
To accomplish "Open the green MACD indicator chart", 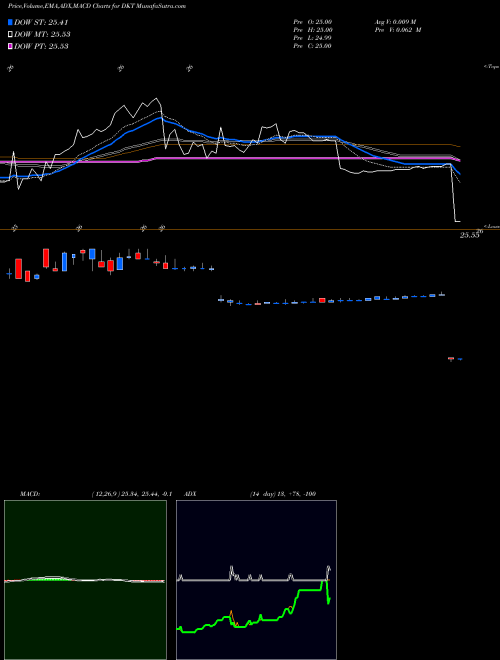I will [x=85, y=580].
